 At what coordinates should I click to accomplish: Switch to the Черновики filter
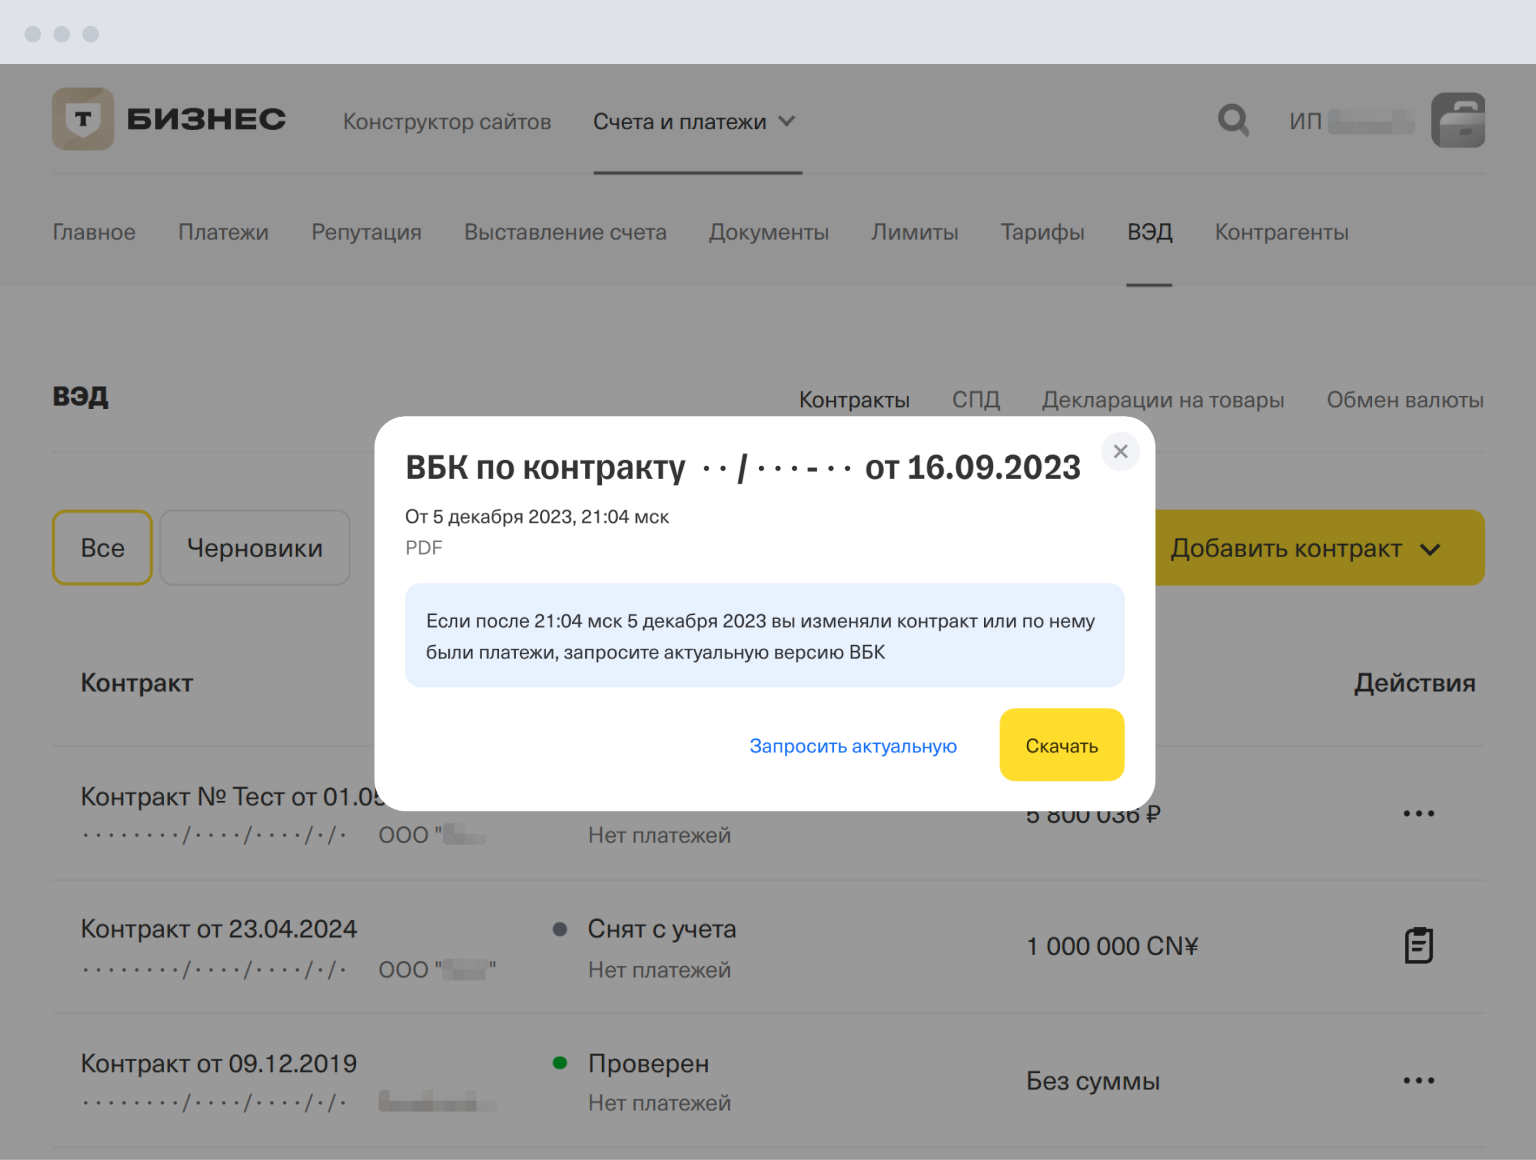[254, 547]
